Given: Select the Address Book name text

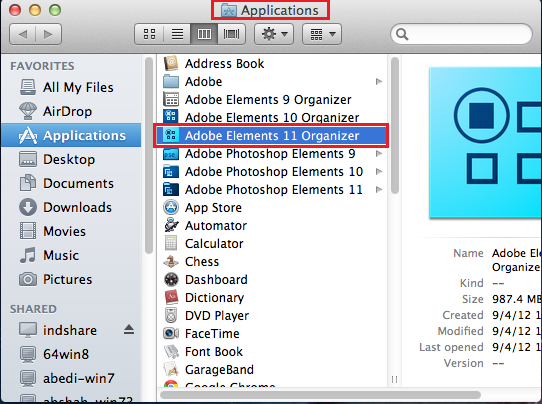Looking at the screenshot, I should [224, 64].
